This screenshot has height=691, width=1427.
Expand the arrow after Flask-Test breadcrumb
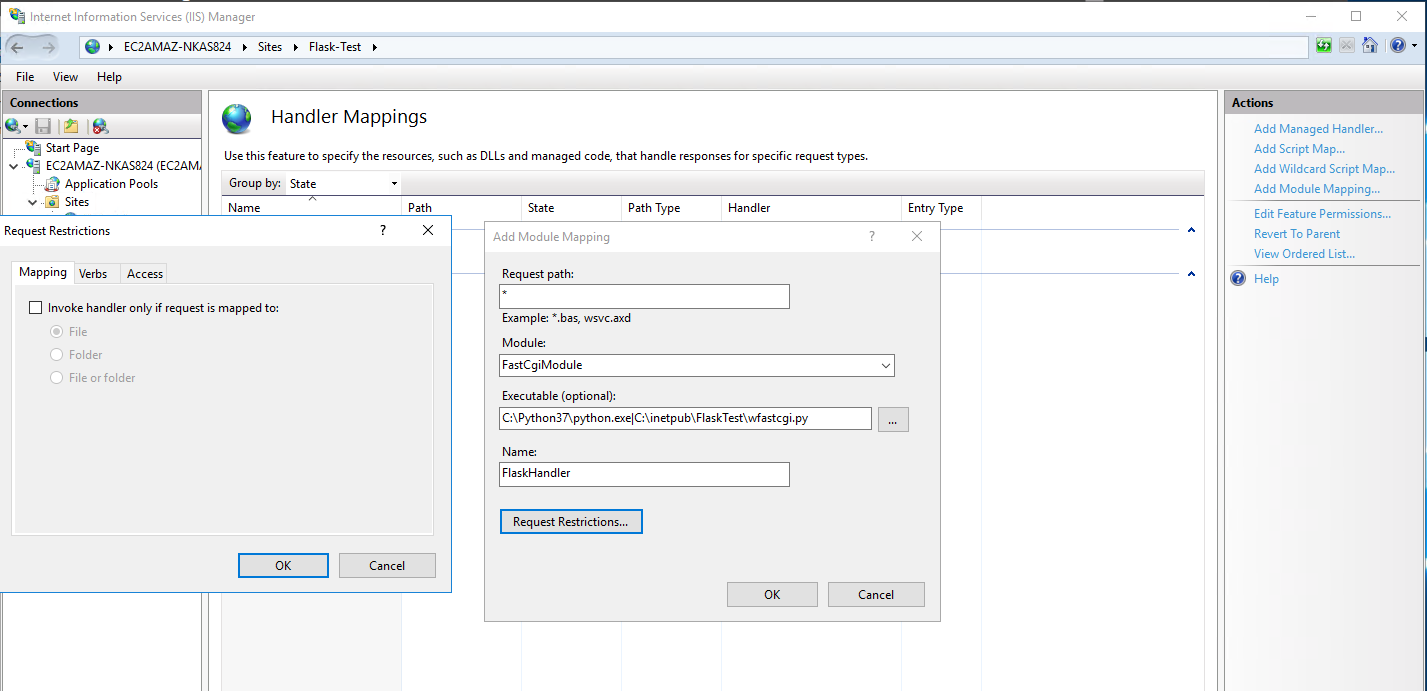pos(375,47)
